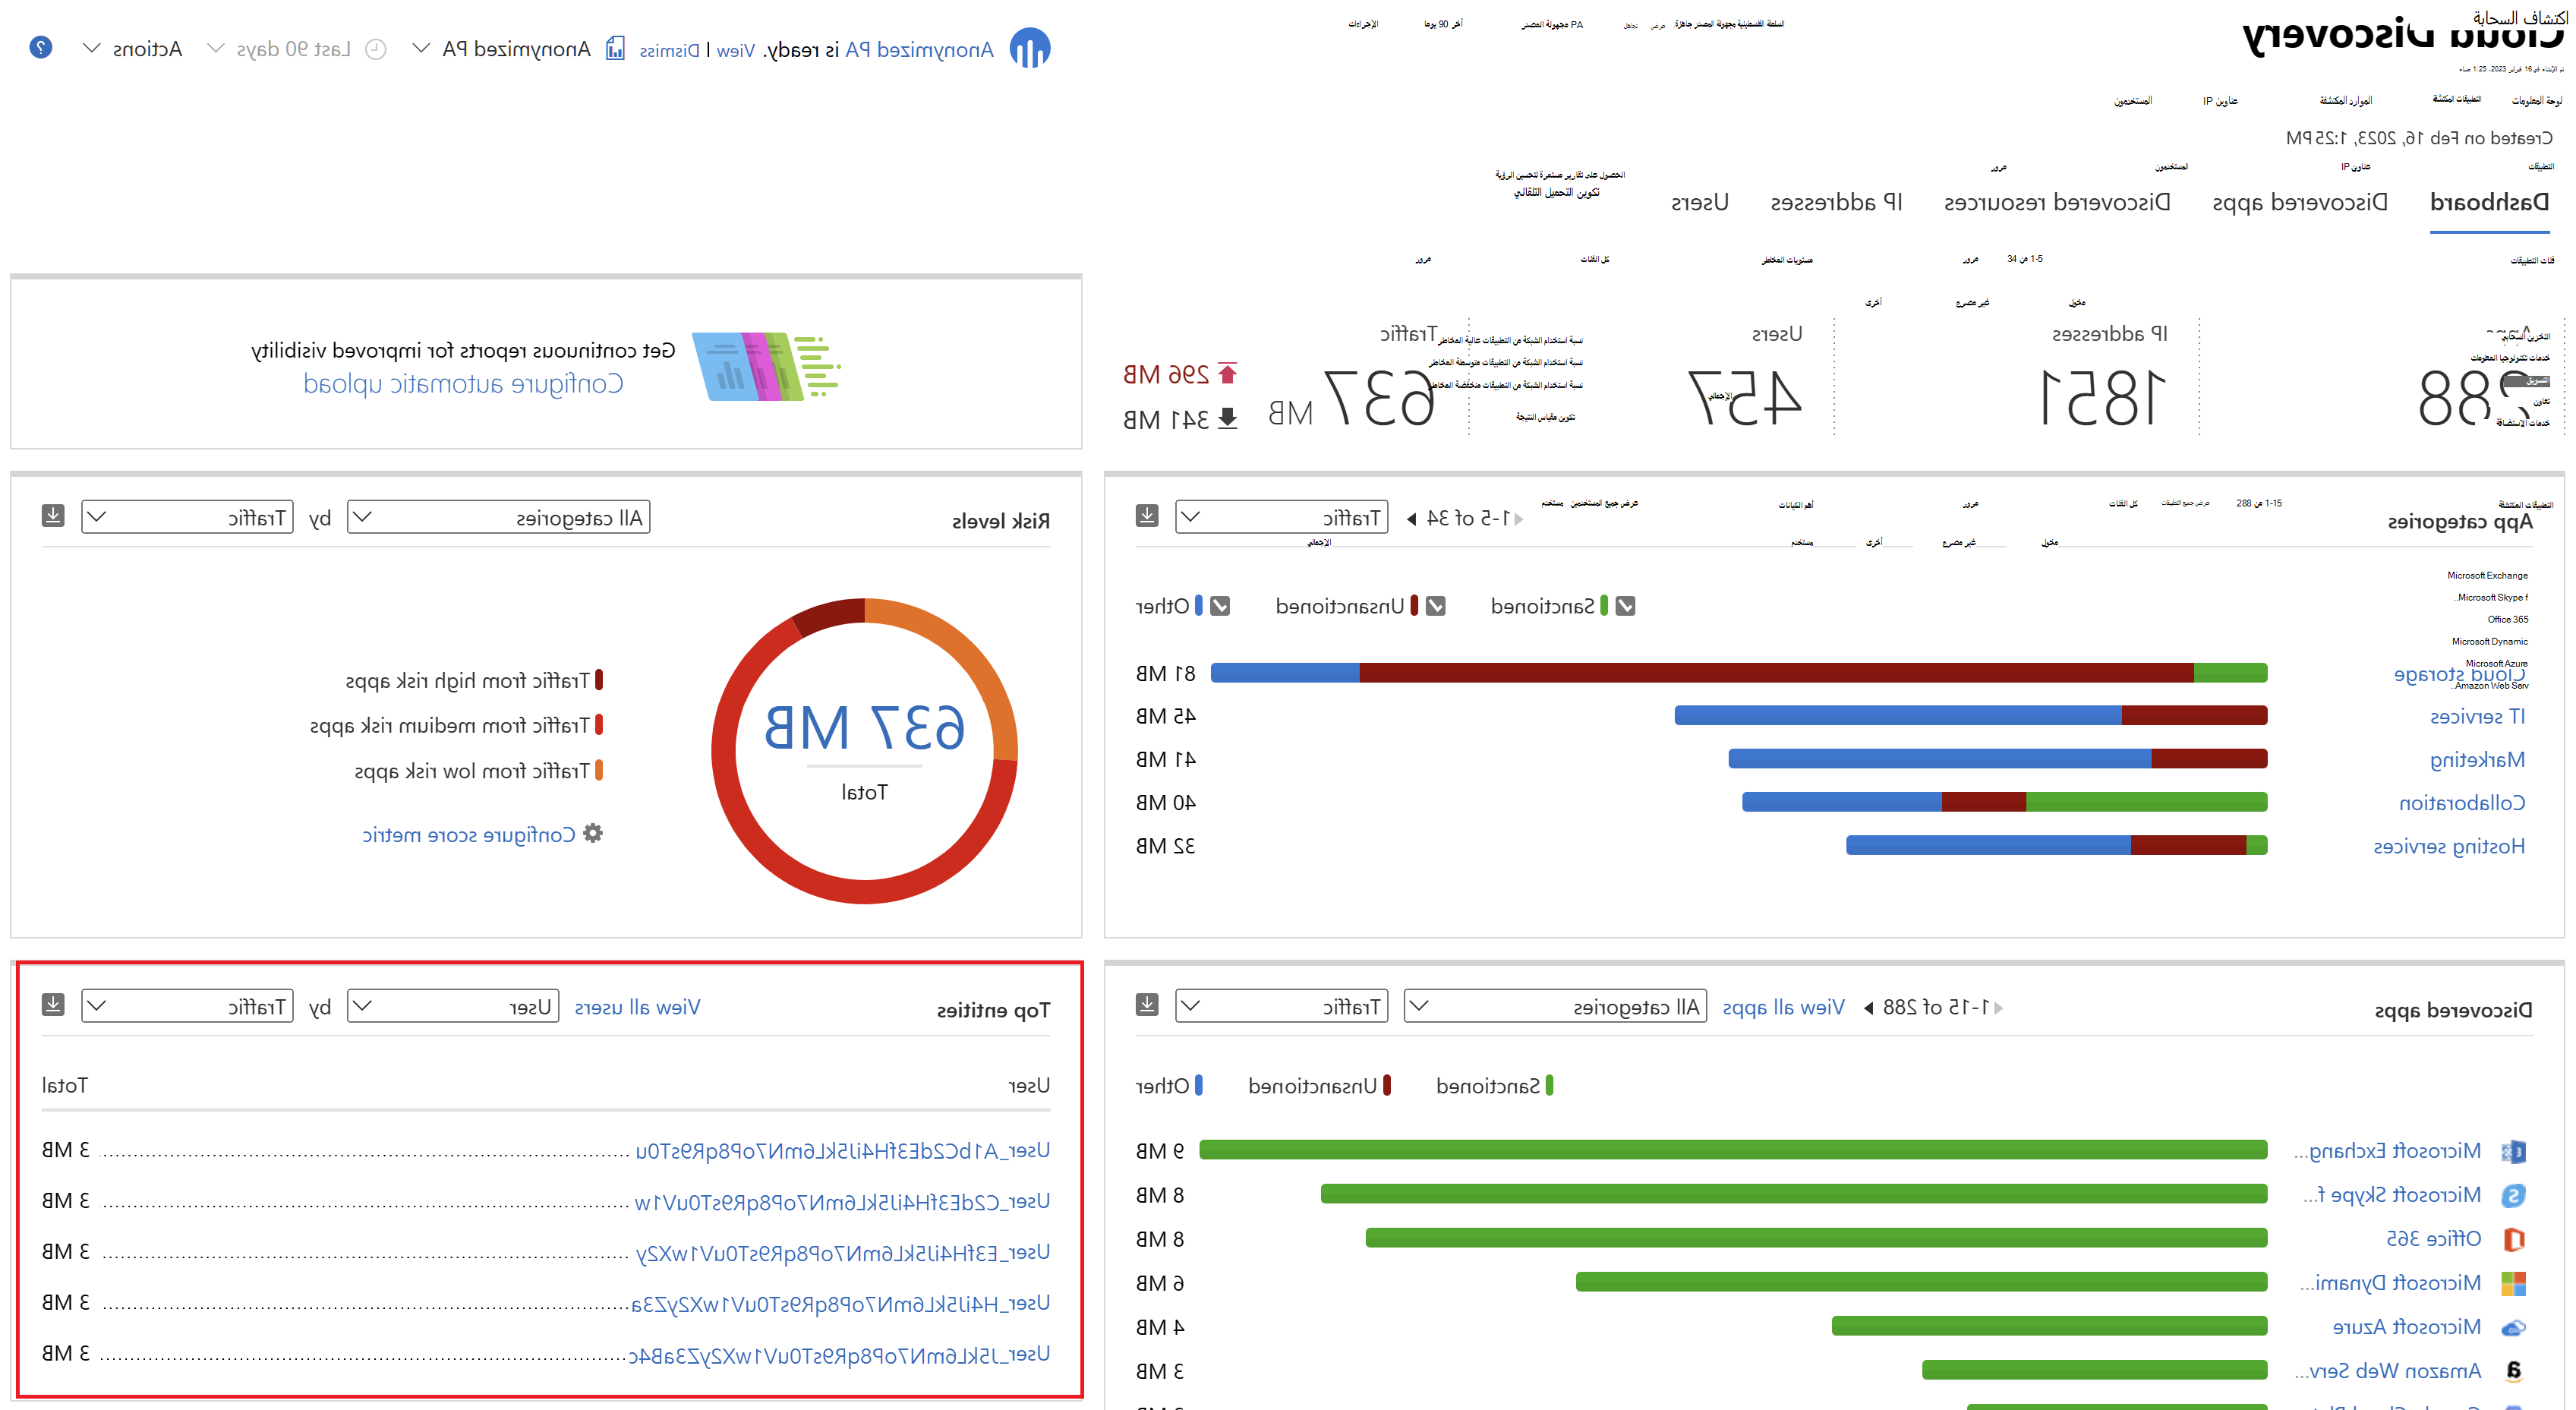This screenshot has width=2576, height=1410.
Task: Toggle the Sanctioned checkbox in App categories
Action: (1626, 606)
